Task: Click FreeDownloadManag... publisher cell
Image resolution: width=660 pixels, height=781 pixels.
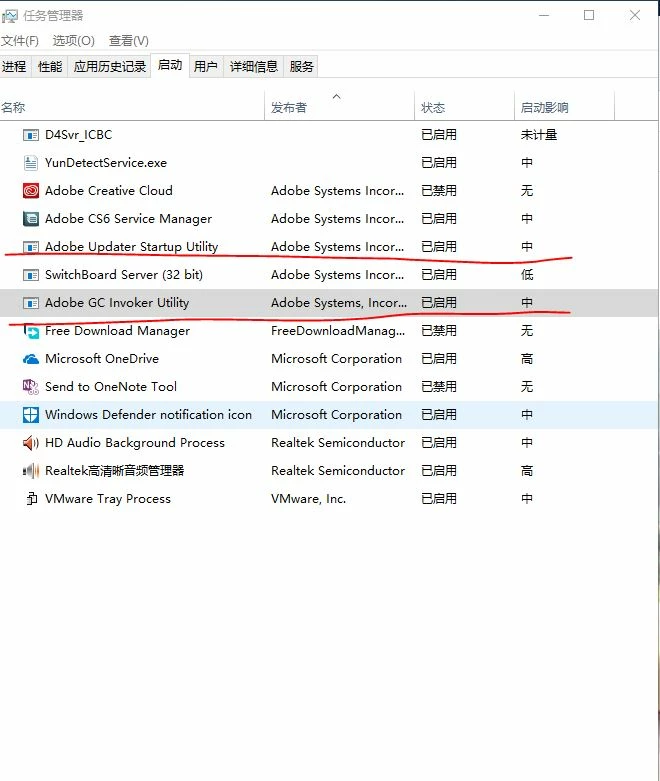Action: [338, 331]
